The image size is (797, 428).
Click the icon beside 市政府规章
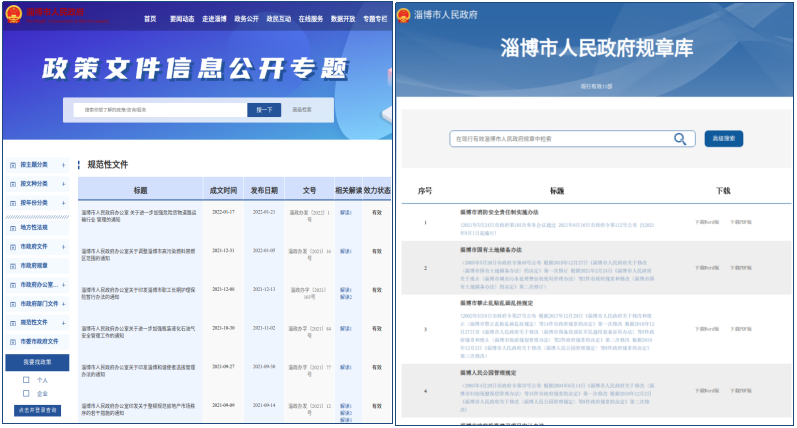(x=11, y=265)
